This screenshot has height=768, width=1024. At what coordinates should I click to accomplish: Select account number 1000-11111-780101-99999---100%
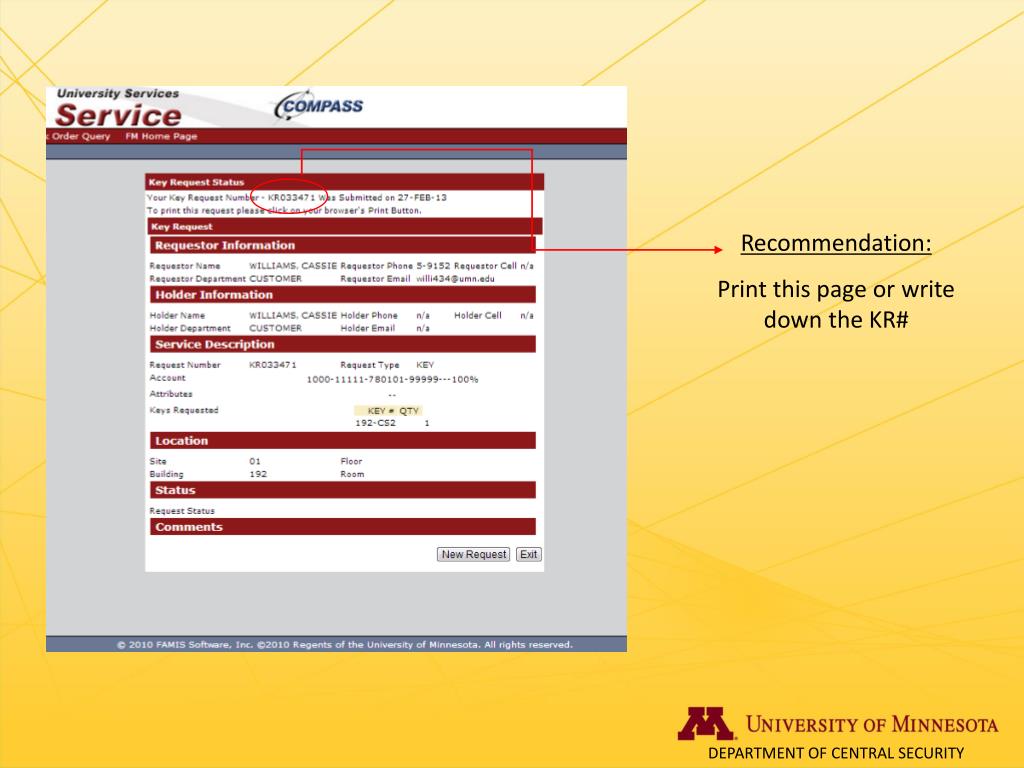pyautogui.click(x=392, y=379)
